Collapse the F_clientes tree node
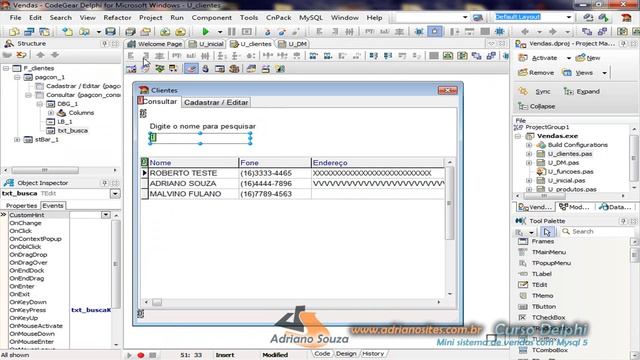640x360 pixels. tap(6, 68)
